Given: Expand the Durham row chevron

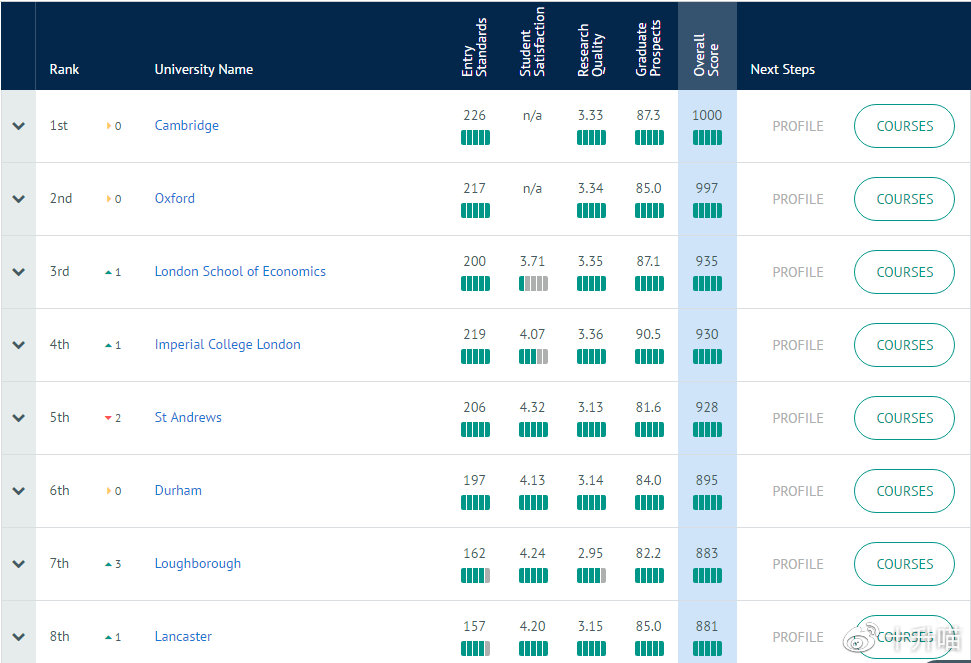Looking at the screenshot, I should (19, 491).
